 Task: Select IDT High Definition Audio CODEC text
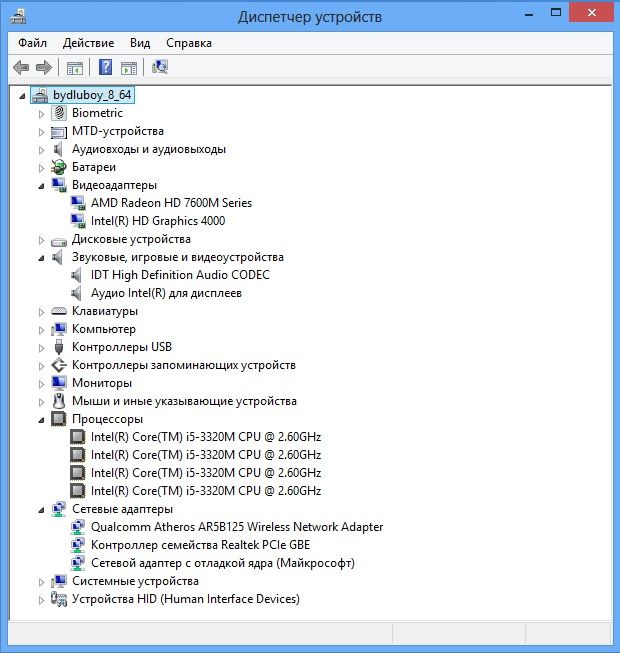tap(180, 275)
